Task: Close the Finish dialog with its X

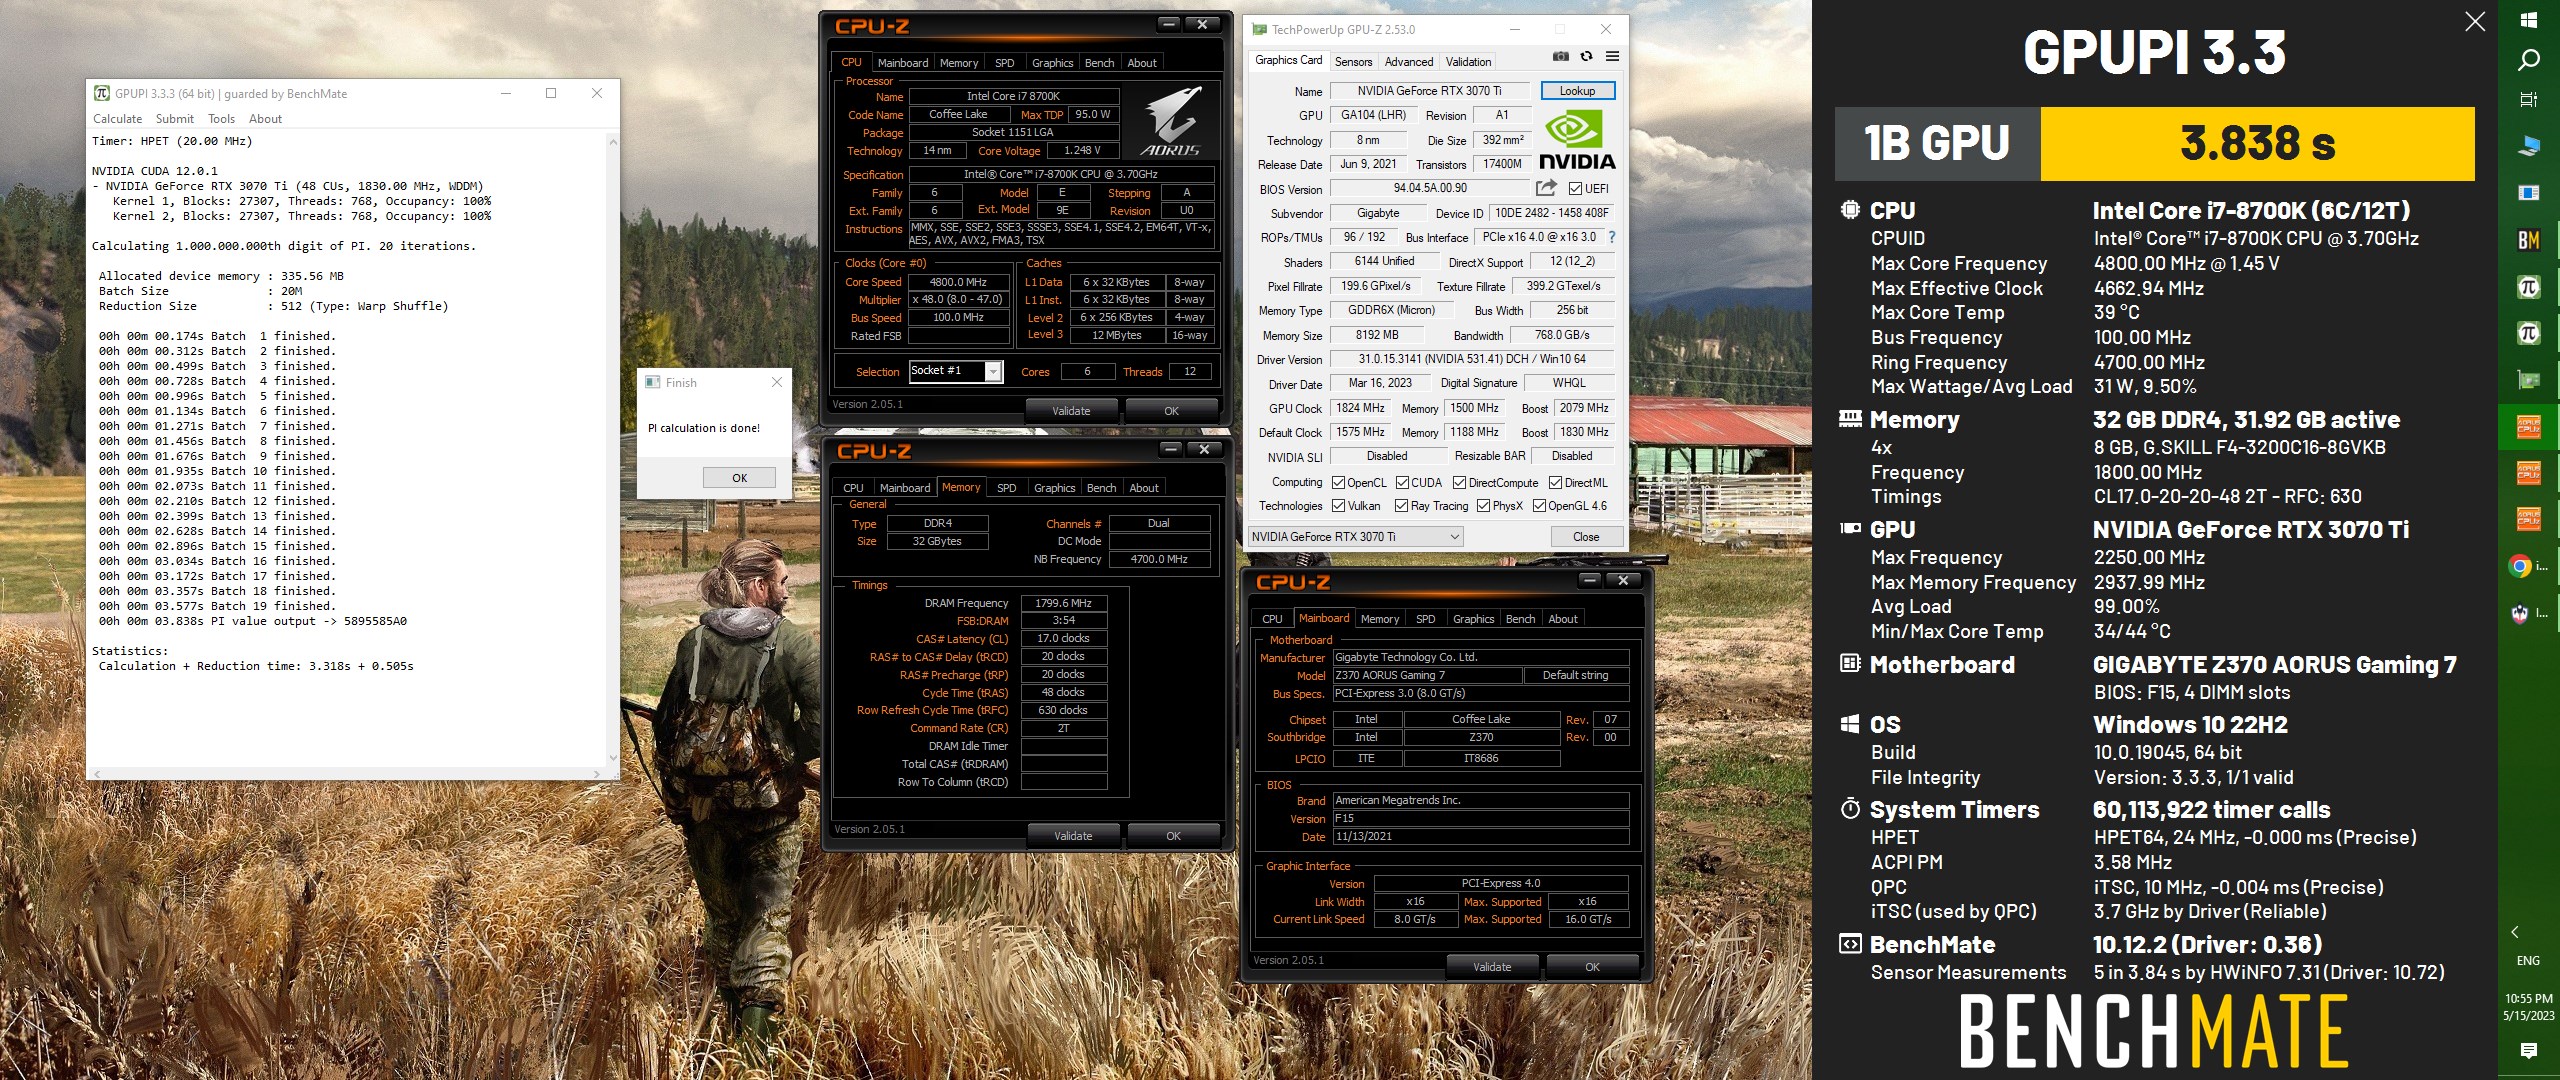Action: click(777, 382)
